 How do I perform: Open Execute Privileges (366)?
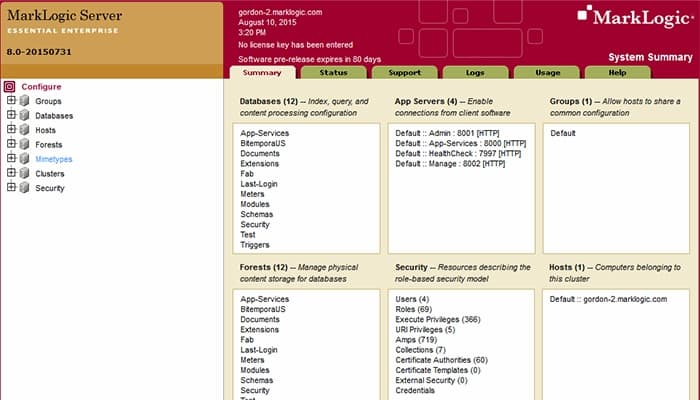[438, 320]
